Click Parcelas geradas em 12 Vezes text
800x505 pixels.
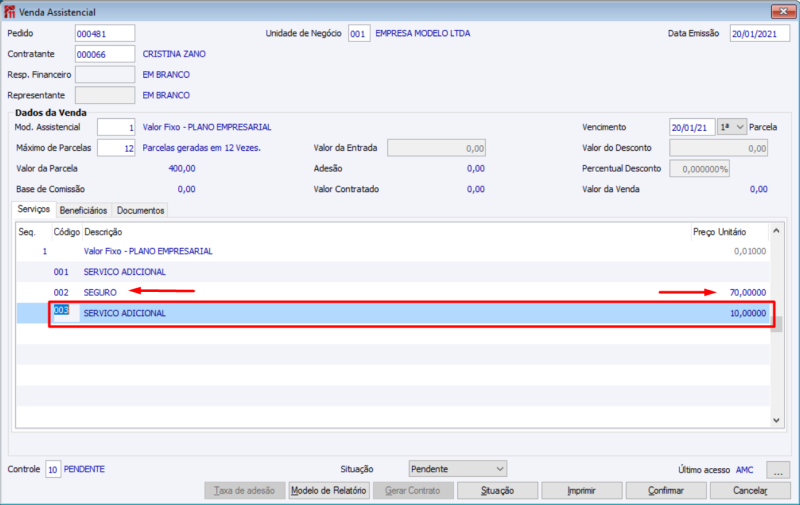point(202,148)
